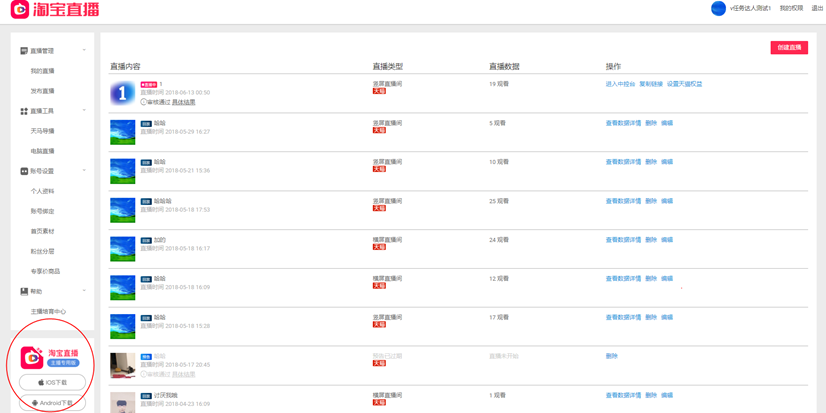
Task: Open 我的直播 in the sidebar
Action: [x=42, y=71]
